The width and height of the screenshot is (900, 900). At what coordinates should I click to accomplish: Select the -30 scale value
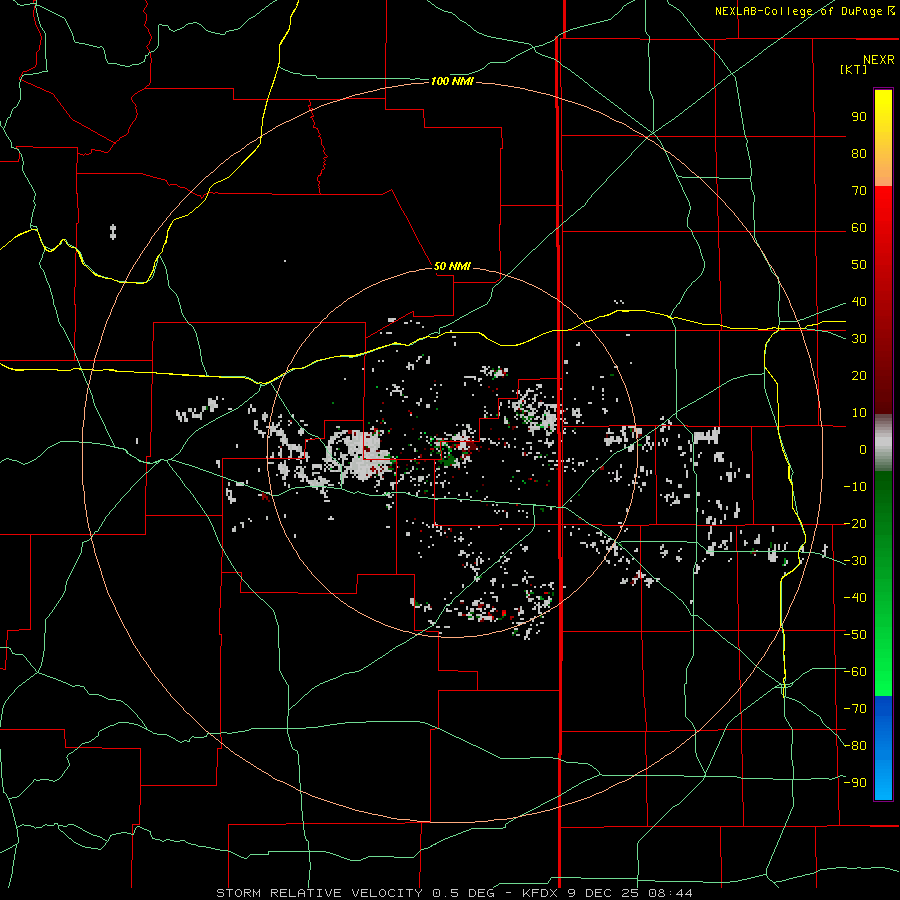(x=855, y=561)
